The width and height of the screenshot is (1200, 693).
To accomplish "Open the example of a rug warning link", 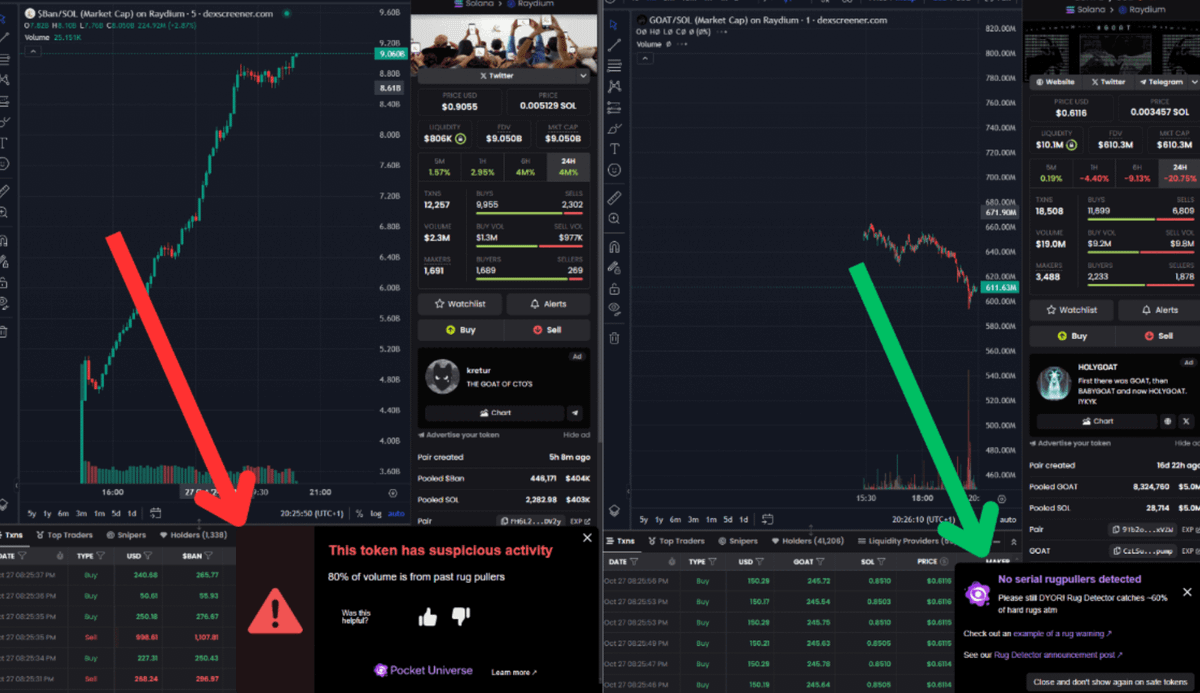I will point(1062,633).
